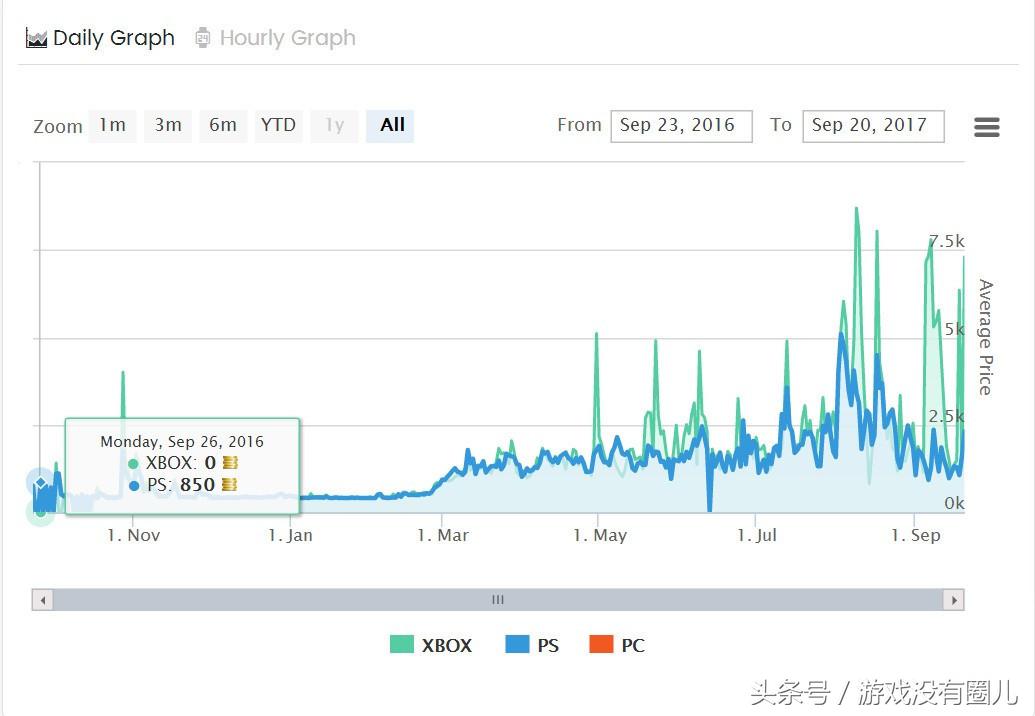1035x716 pixels.
Task: Click the 5k price axis label
Action: coord(954,329)
